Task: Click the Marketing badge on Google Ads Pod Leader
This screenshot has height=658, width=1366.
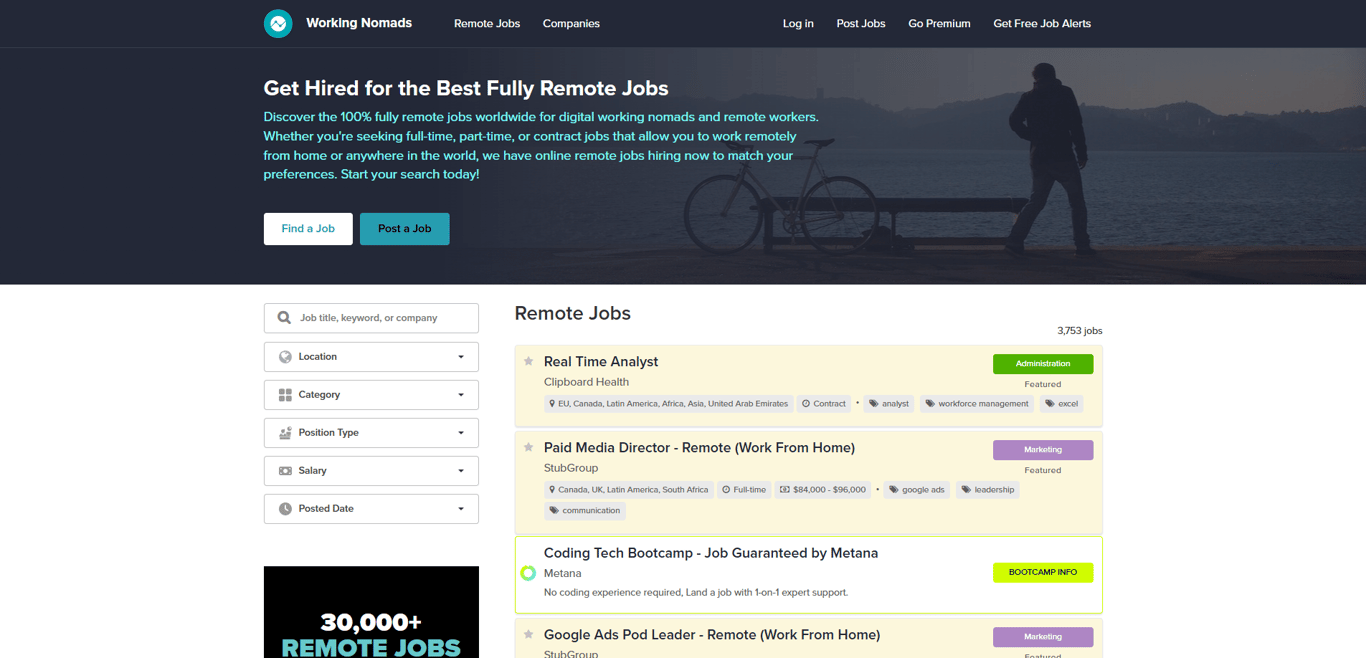Action: point(1043,637)
